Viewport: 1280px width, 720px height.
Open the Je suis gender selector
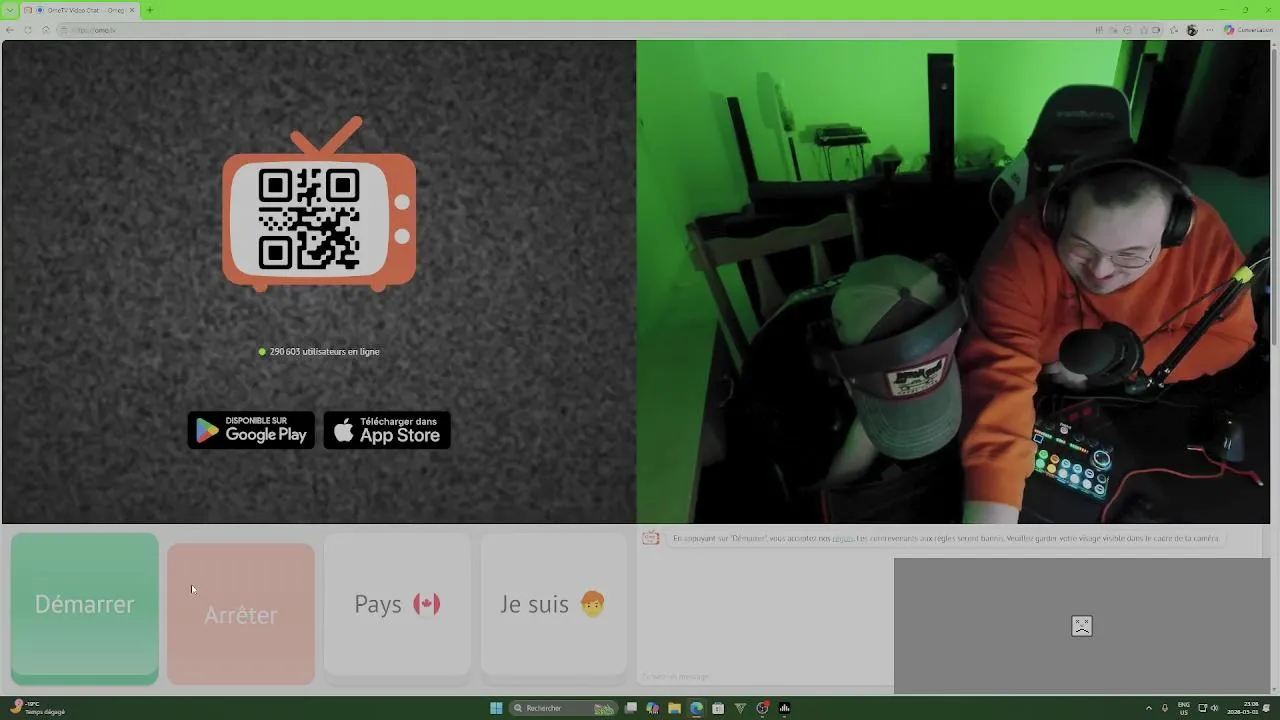(x=553, y=604)
